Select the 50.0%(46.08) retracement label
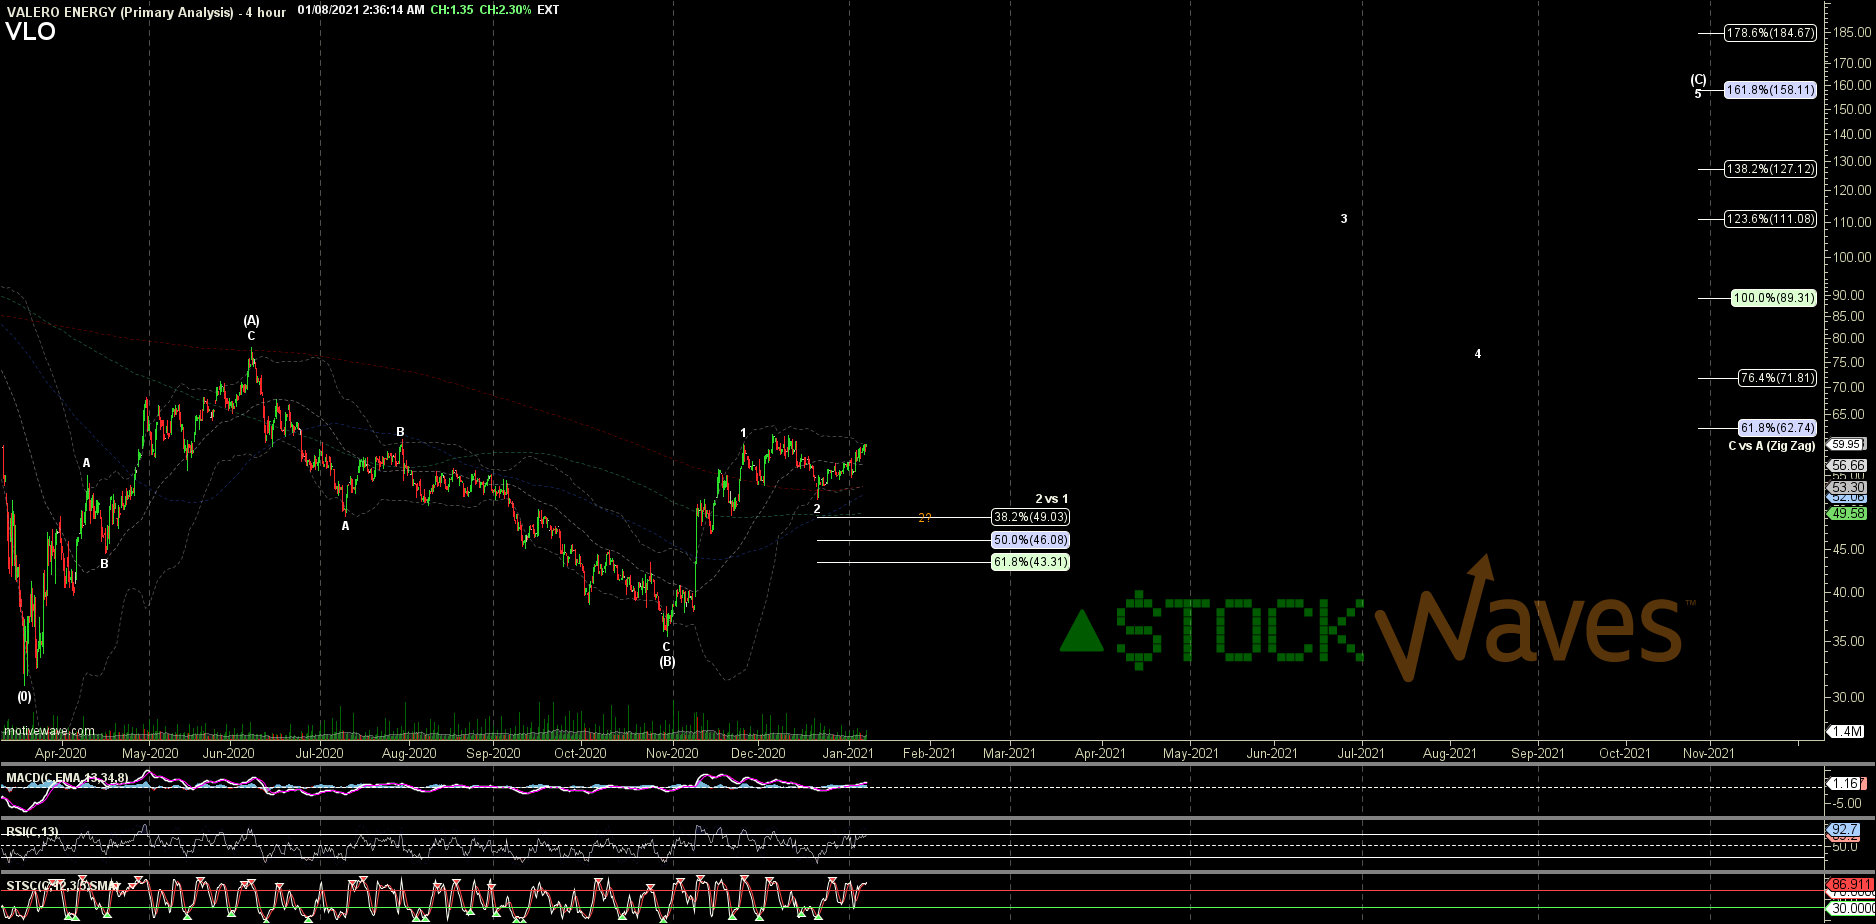 pyautogui.click(x=1030, y=540)
